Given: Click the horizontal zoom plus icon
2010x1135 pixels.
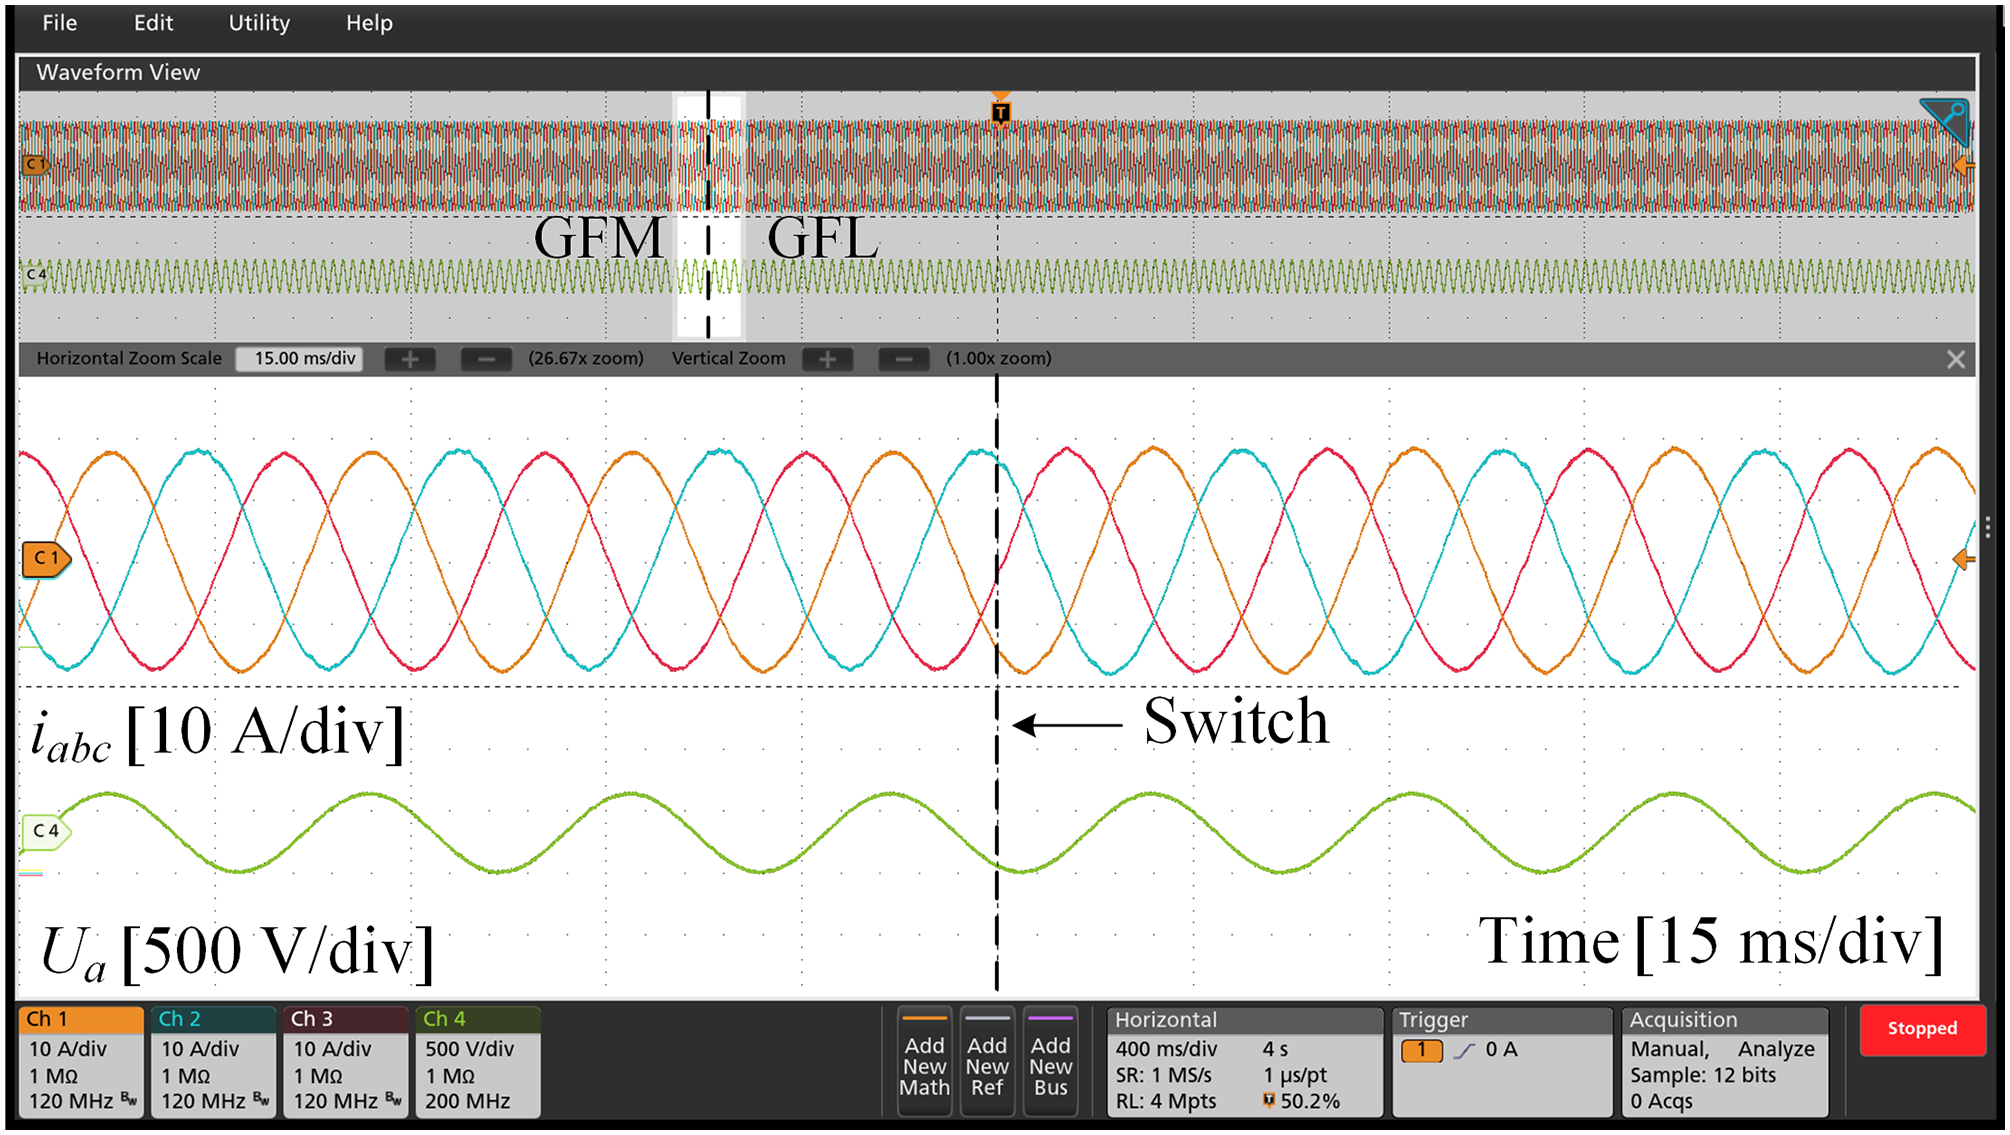Looking at the screenshot, I should click(x=410, y=359).
